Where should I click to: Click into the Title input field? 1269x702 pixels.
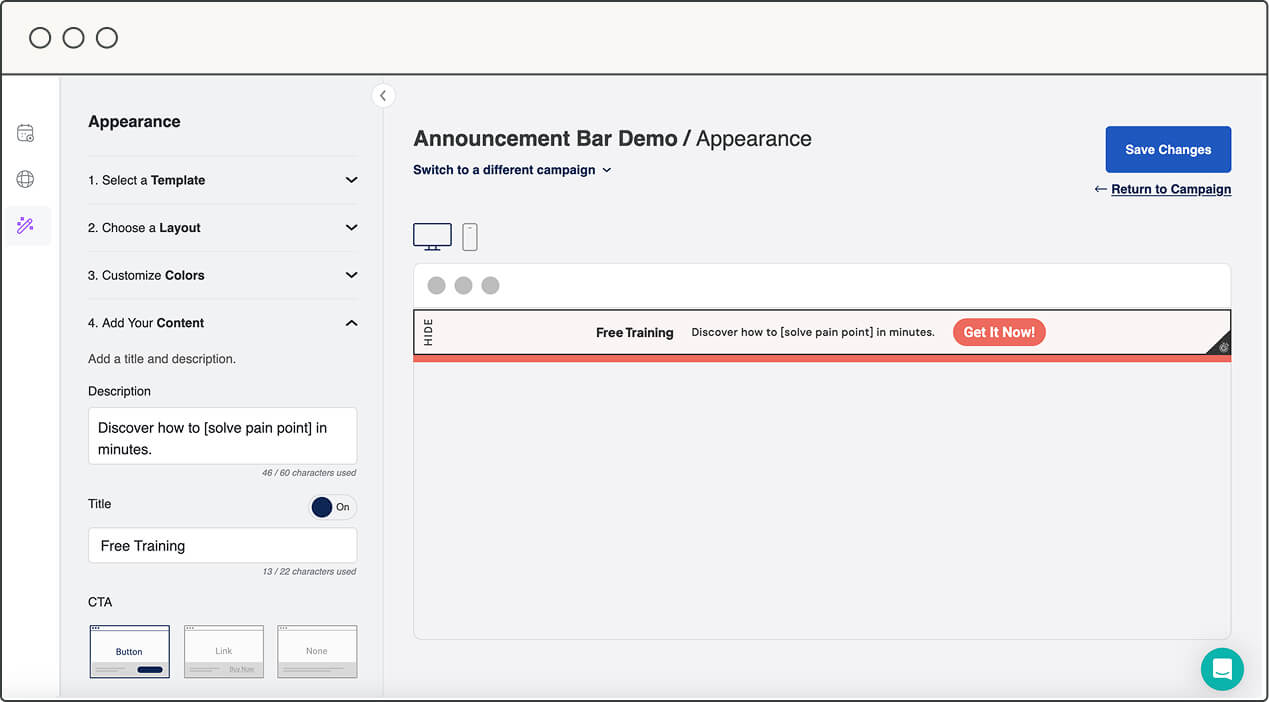click(x=222, y=546)
